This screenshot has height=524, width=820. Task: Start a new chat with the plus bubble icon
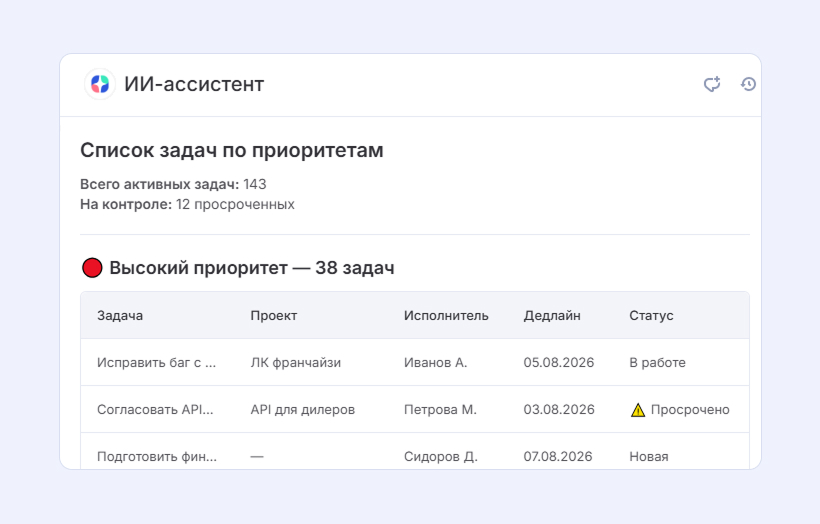(x=712, y=84)
